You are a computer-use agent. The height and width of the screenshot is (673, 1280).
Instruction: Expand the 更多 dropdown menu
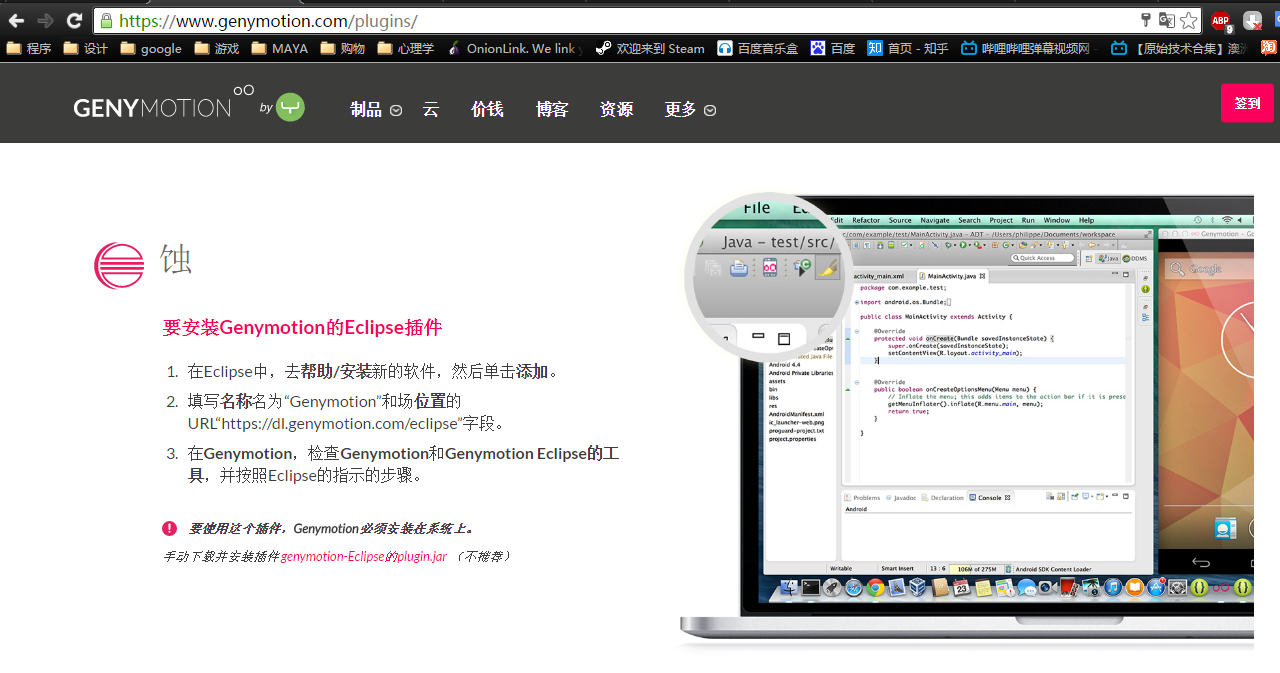coord(690,110)
